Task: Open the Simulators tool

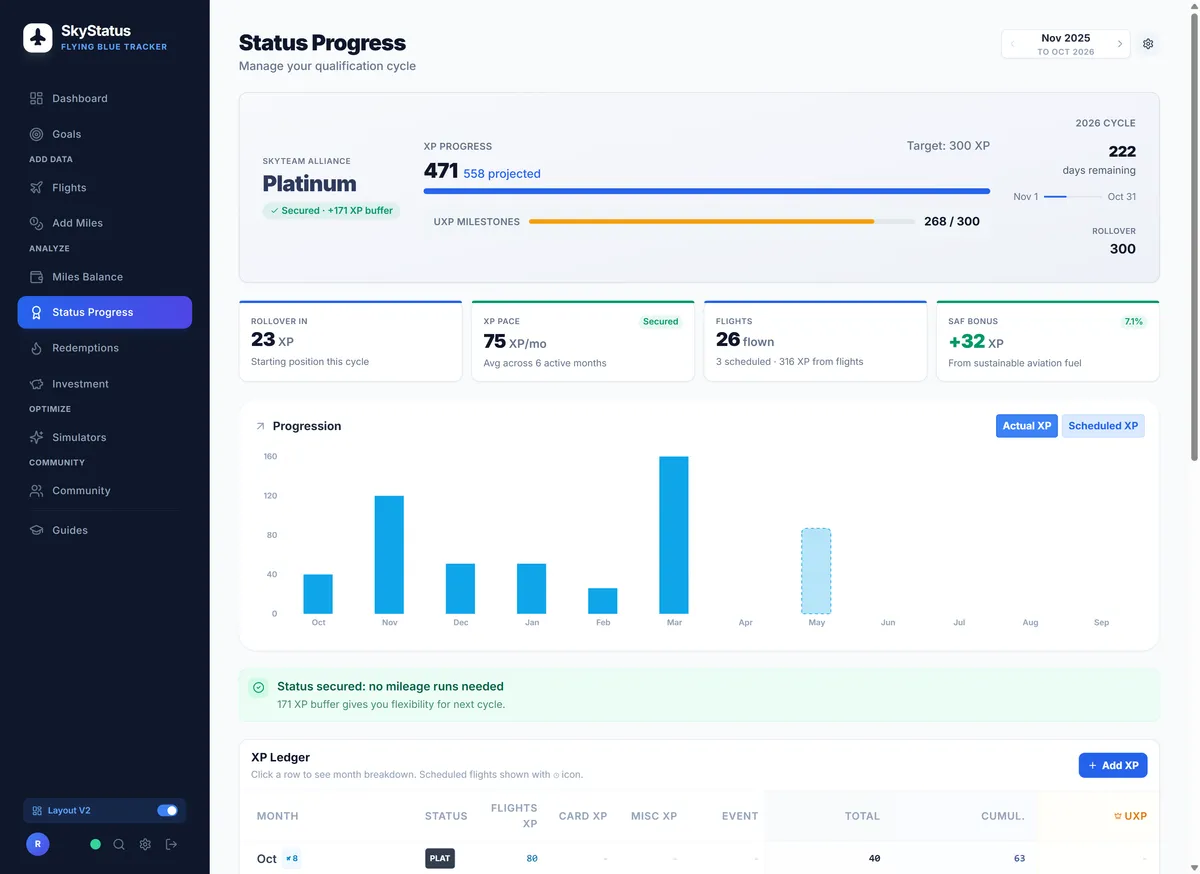Action: coord(77,437)
